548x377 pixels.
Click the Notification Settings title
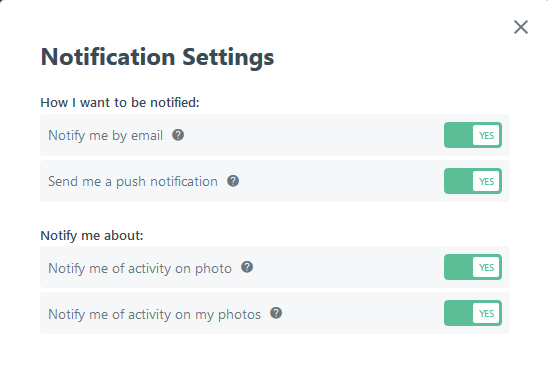click(x=157, y=57)
